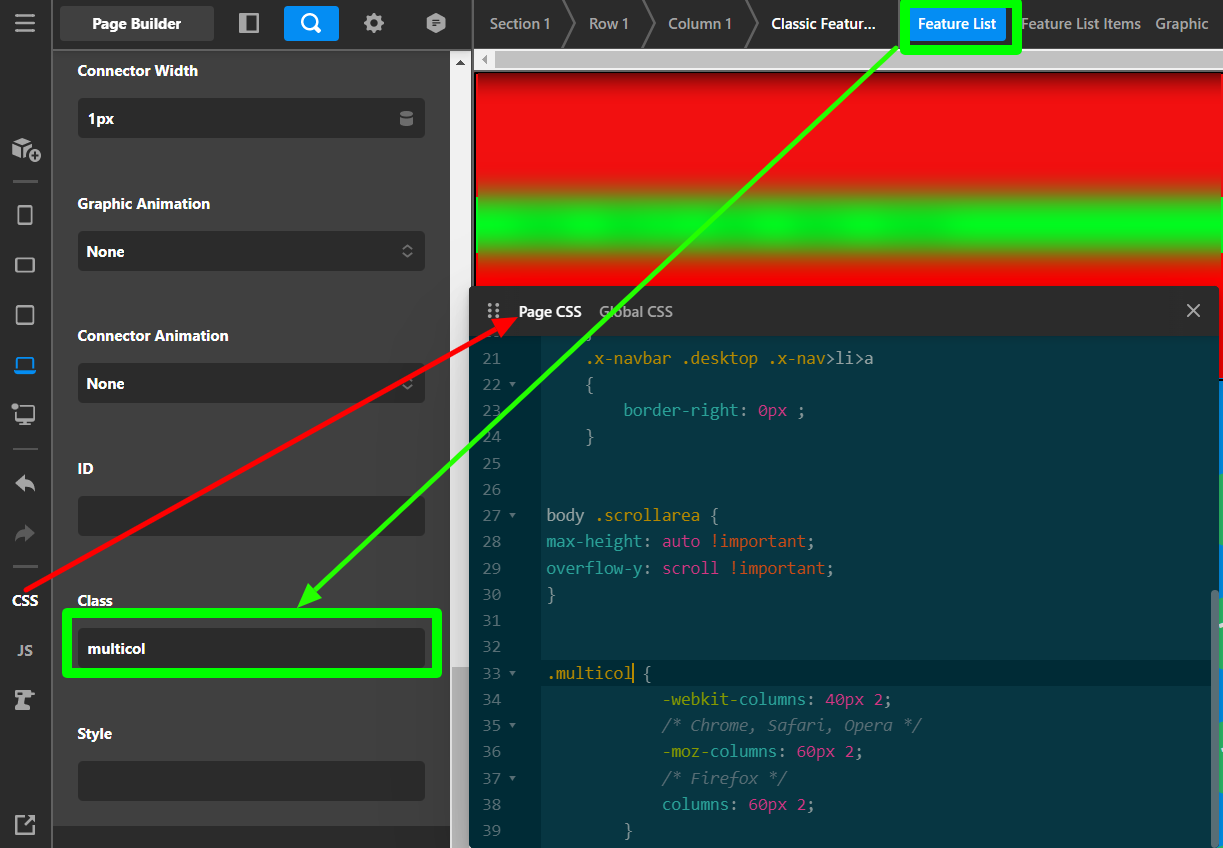Open the JS editor from sidebar

tap(25, 651)
